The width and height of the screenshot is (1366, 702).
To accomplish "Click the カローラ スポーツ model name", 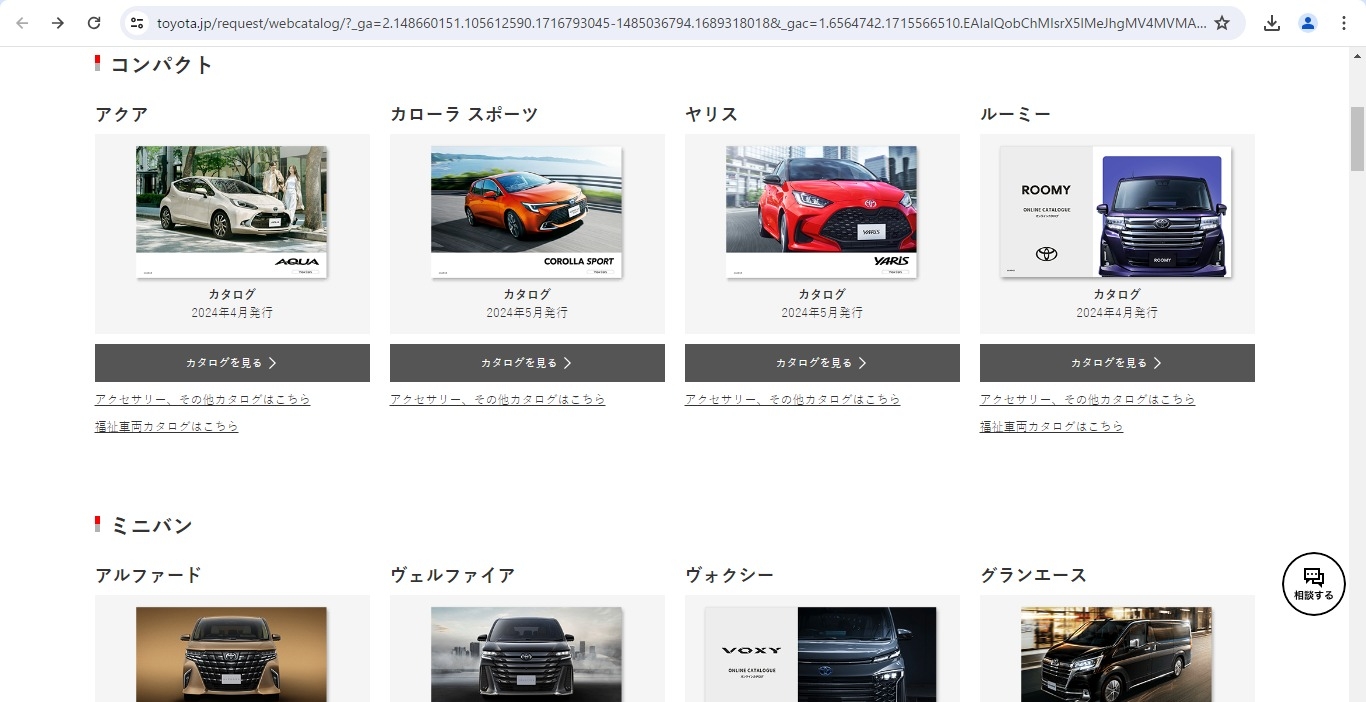I will (x=464, y=114).
